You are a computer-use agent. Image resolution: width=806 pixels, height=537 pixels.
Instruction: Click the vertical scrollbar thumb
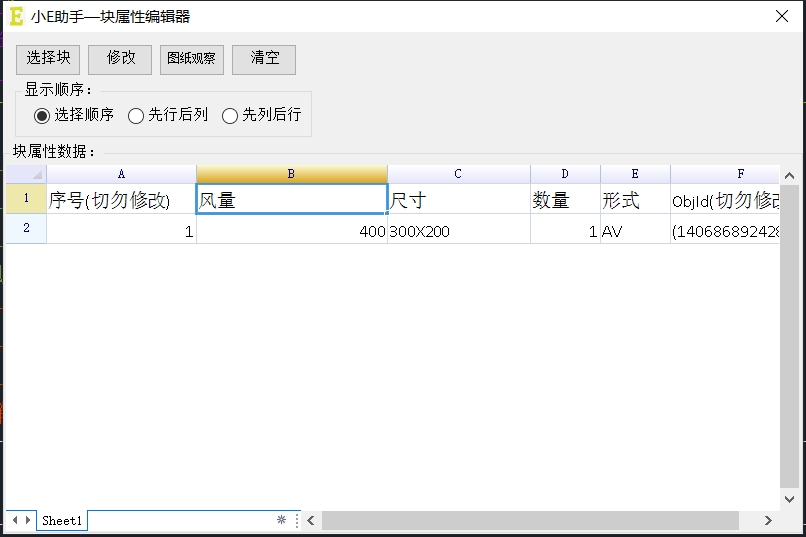[x=790, y=337]
